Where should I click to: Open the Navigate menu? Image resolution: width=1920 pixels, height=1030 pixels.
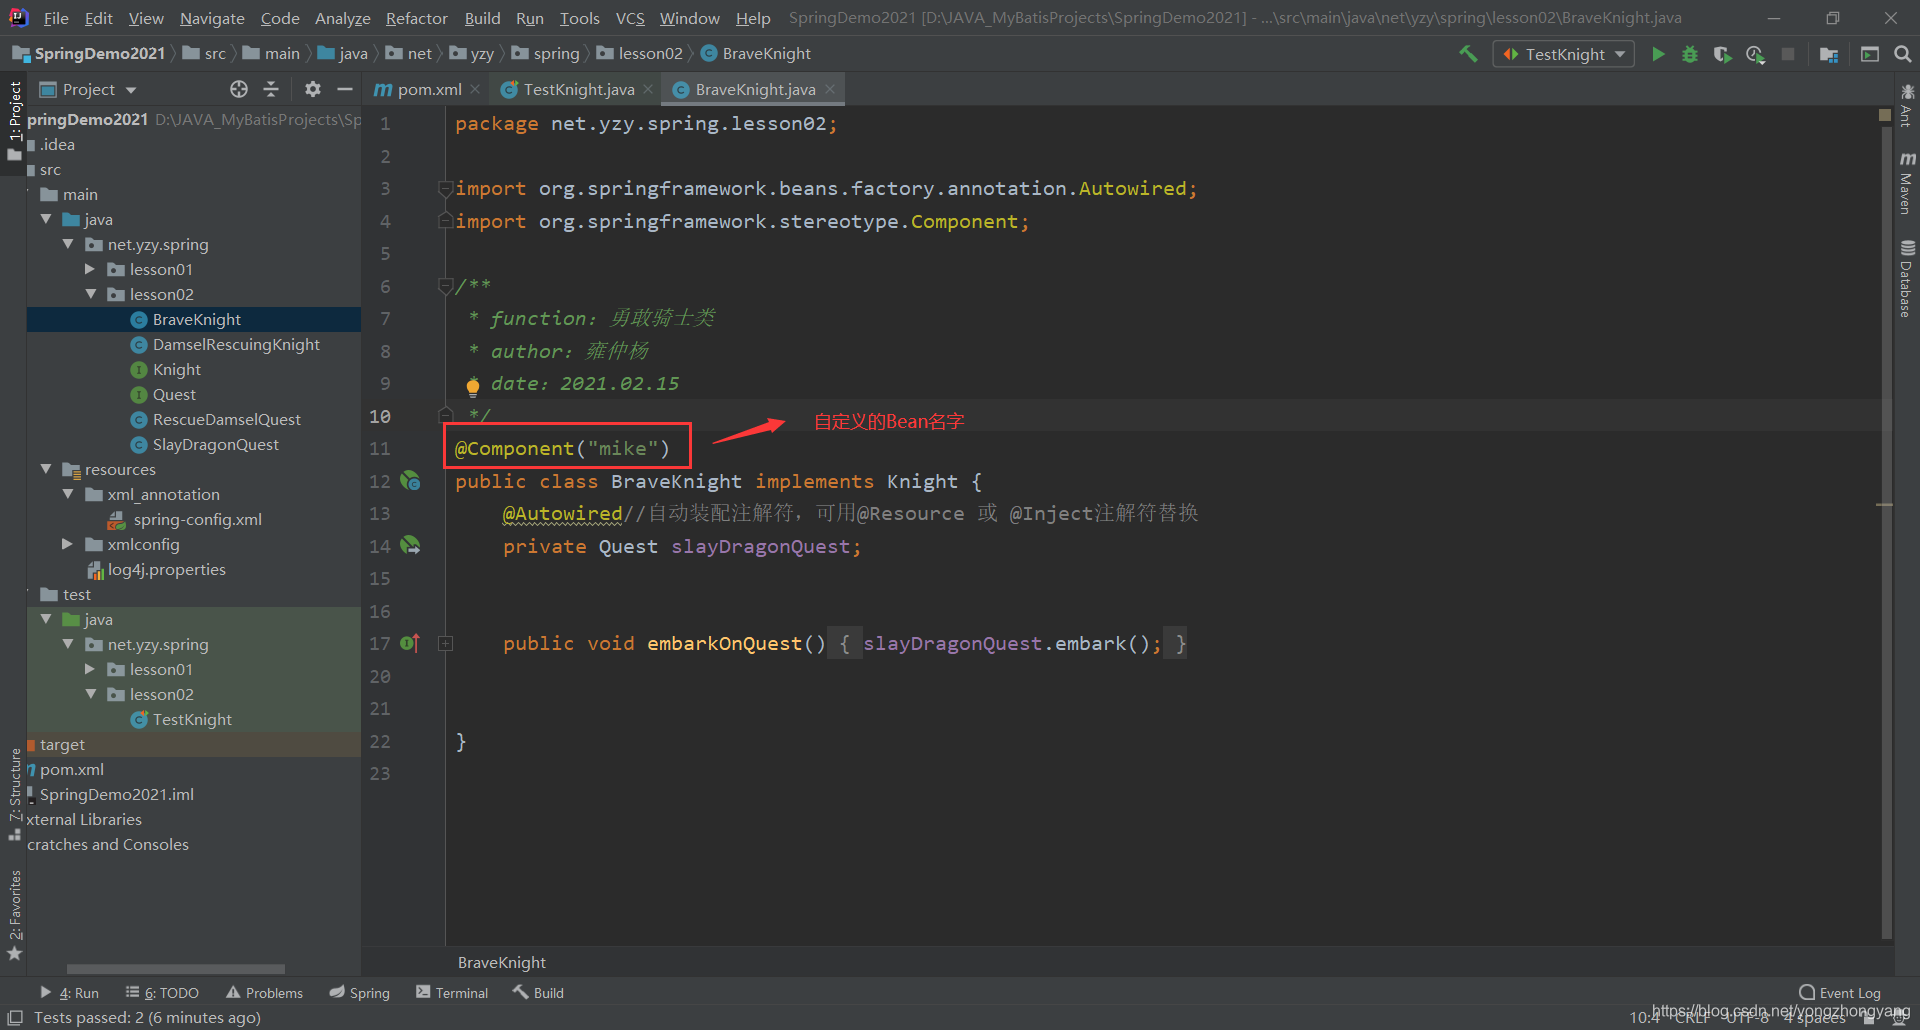[212, 18]
